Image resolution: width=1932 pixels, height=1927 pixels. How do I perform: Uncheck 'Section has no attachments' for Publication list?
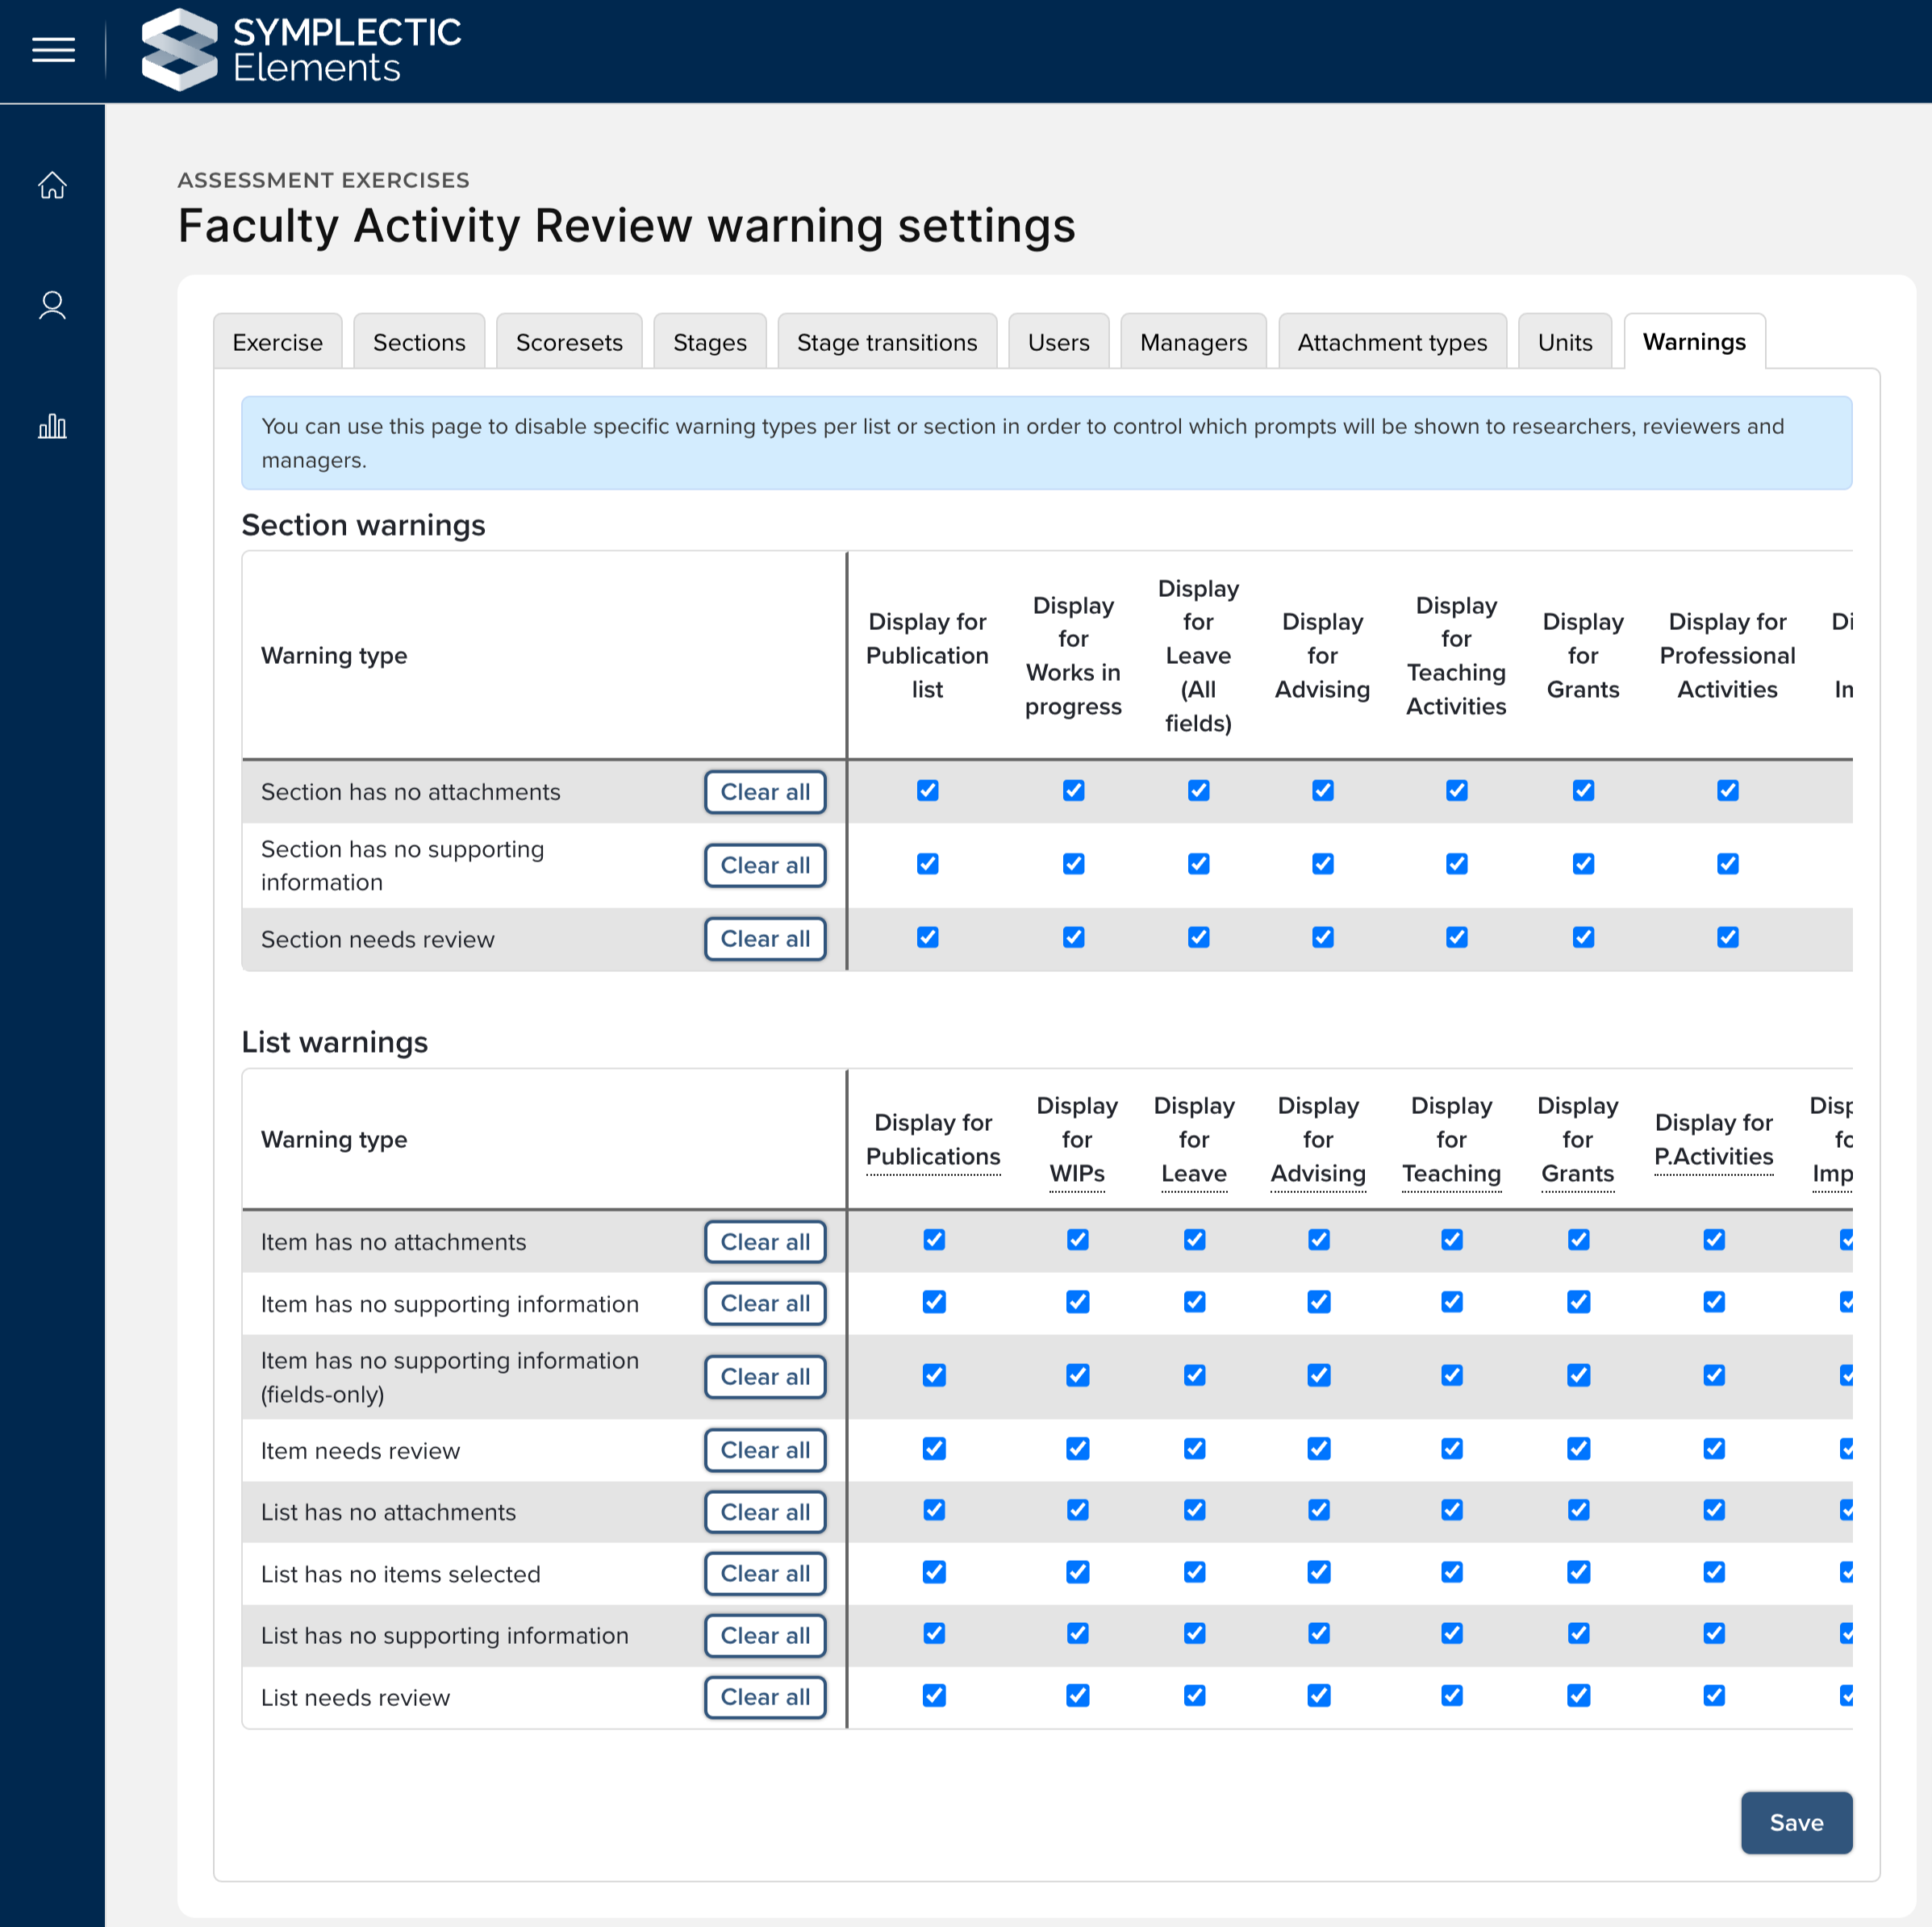tap(927, 791)
